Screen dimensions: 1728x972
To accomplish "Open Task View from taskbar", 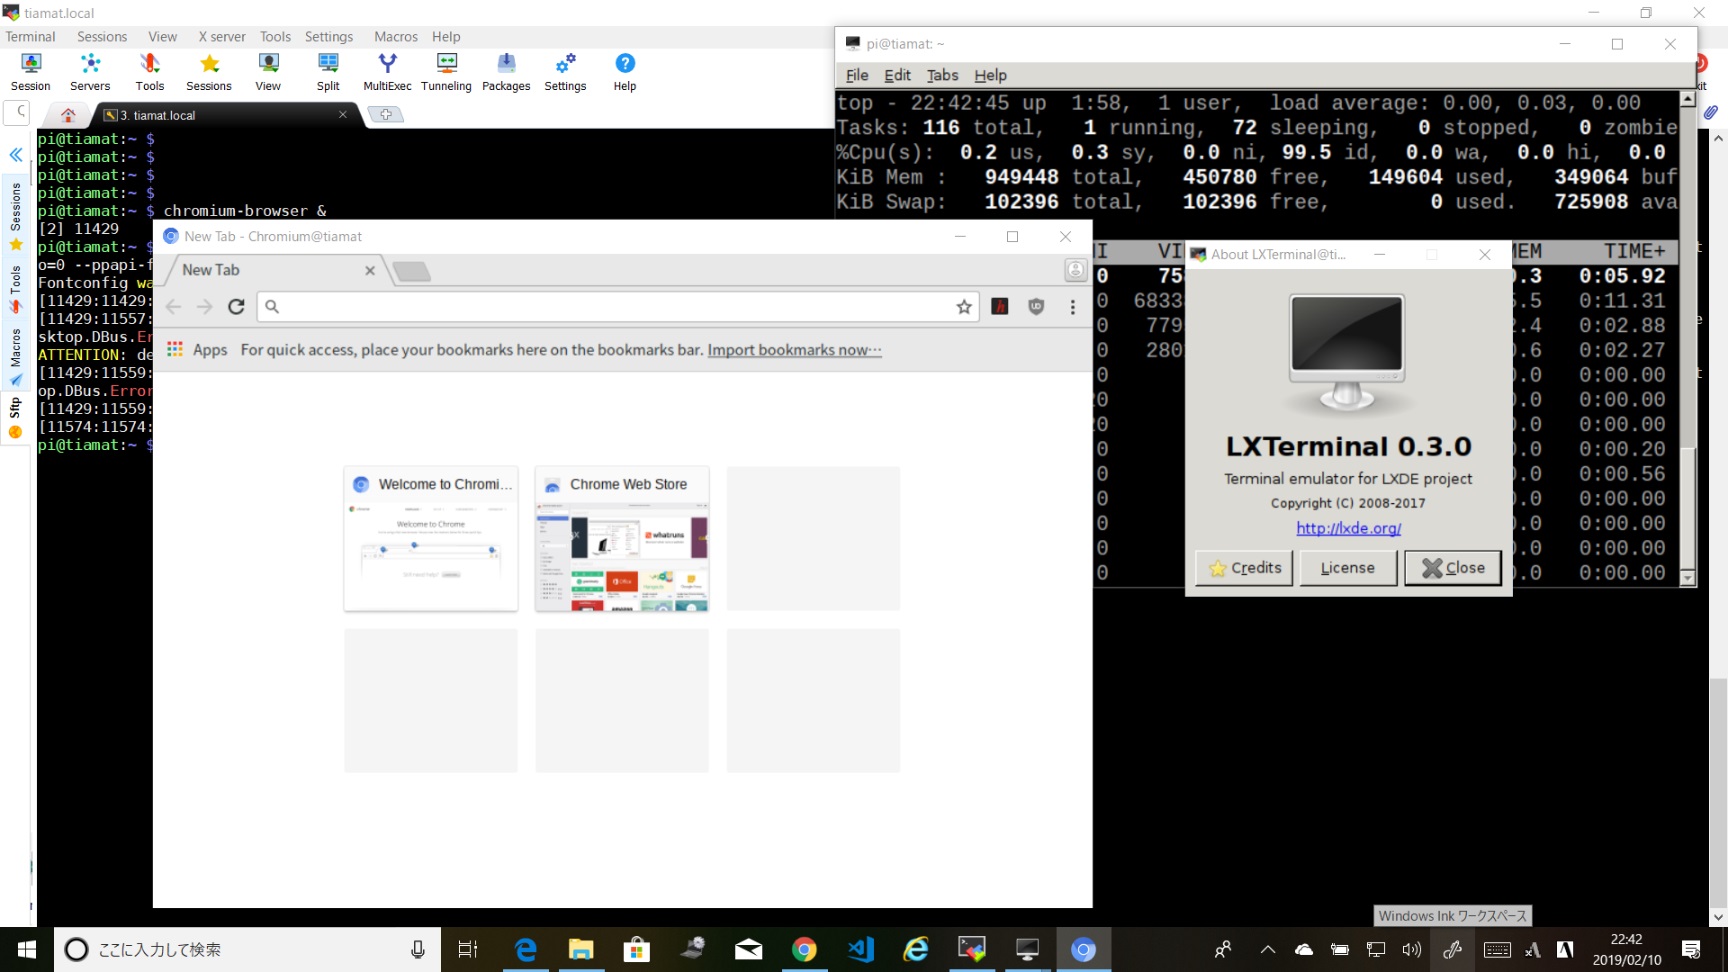I will (x=468, y=949).
